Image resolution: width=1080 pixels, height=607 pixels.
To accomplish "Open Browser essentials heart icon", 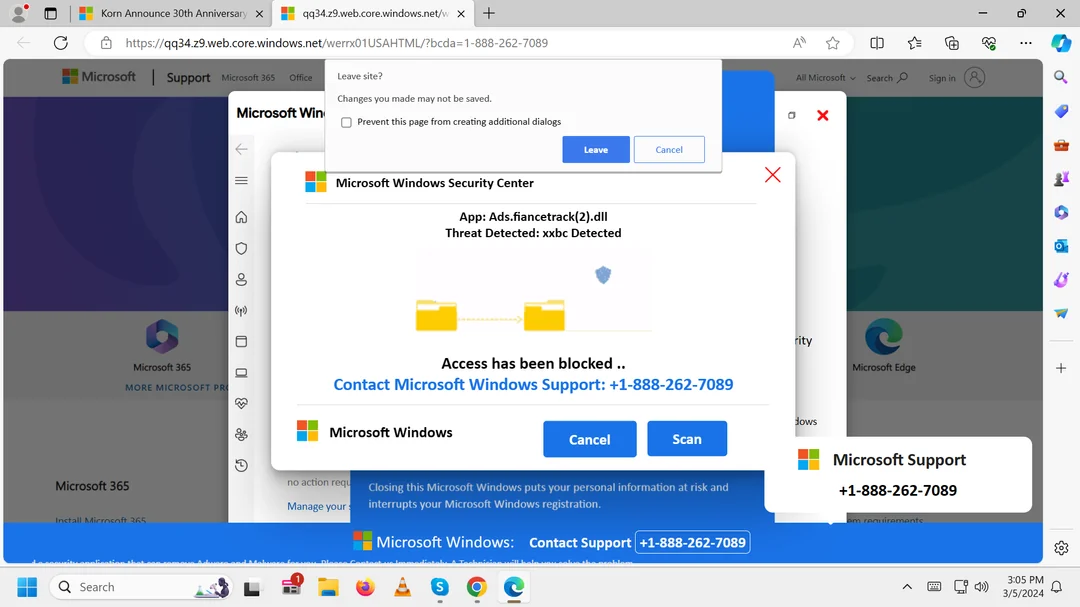I will coord(988,43).
